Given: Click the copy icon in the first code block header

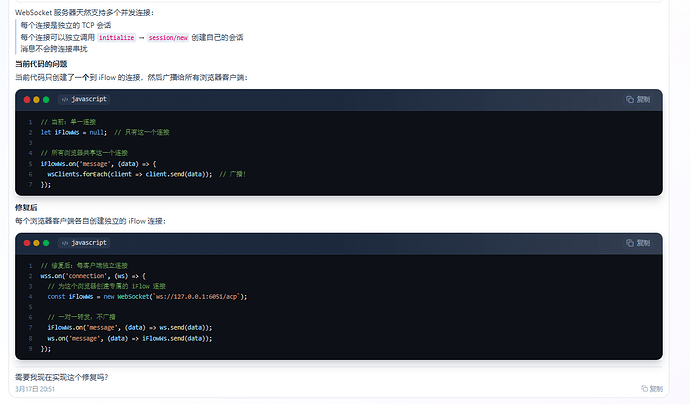Looking at the screenshot, I should (x=630, y=99).
